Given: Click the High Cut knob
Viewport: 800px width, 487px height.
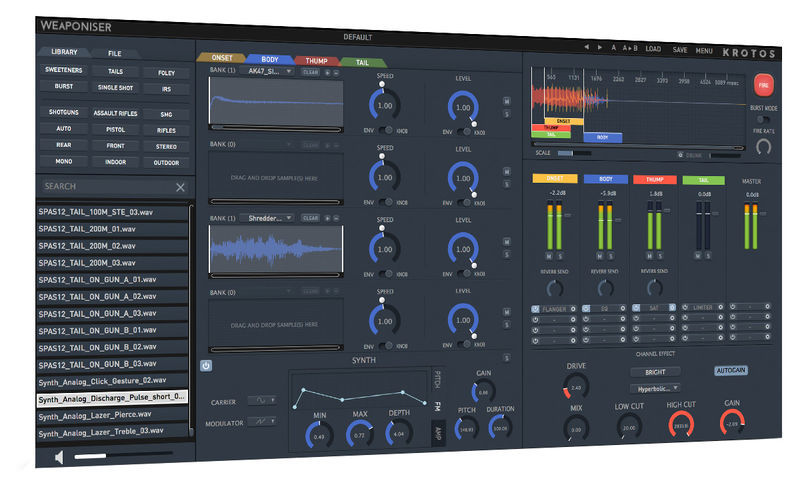Looking at the screenshot, I should [x=681, y=424].
